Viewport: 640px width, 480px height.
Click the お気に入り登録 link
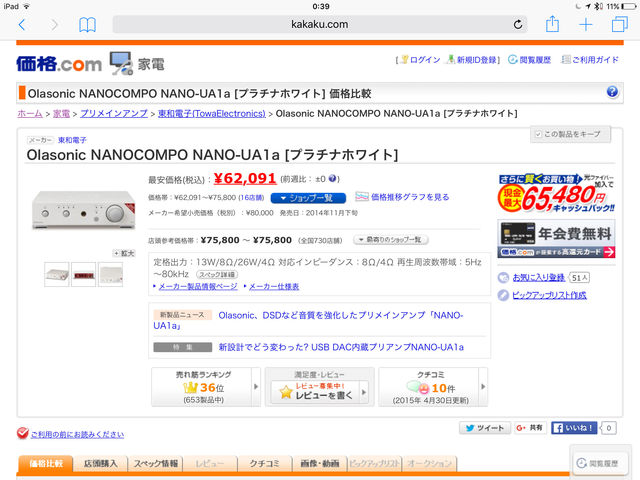click(538, 278)
